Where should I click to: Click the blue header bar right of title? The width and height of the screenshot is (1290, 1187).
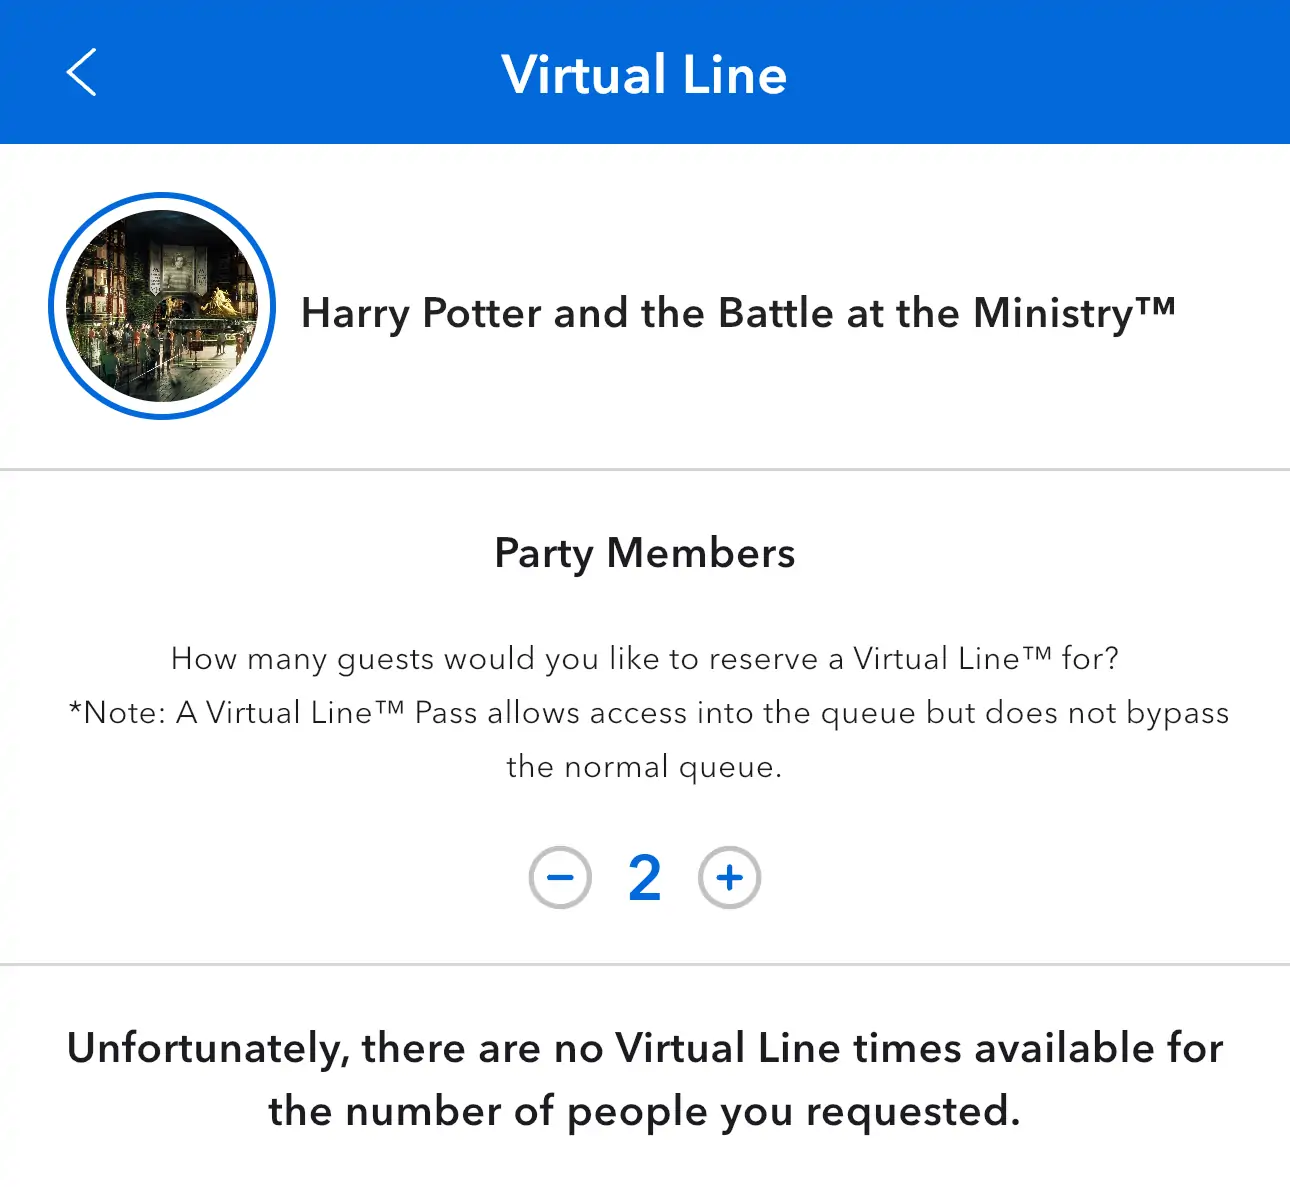tap(1040, 72)
